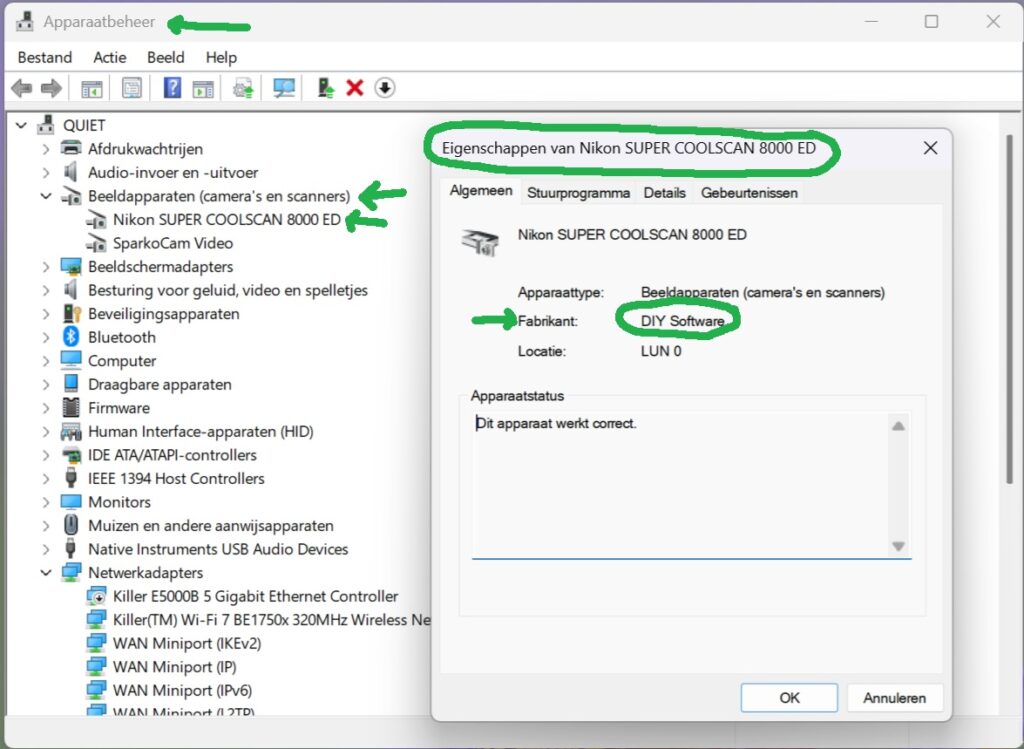Click the Back arrow in toolbar
The width and height of the screenshot is (1024, 749).
pos(21,88)
